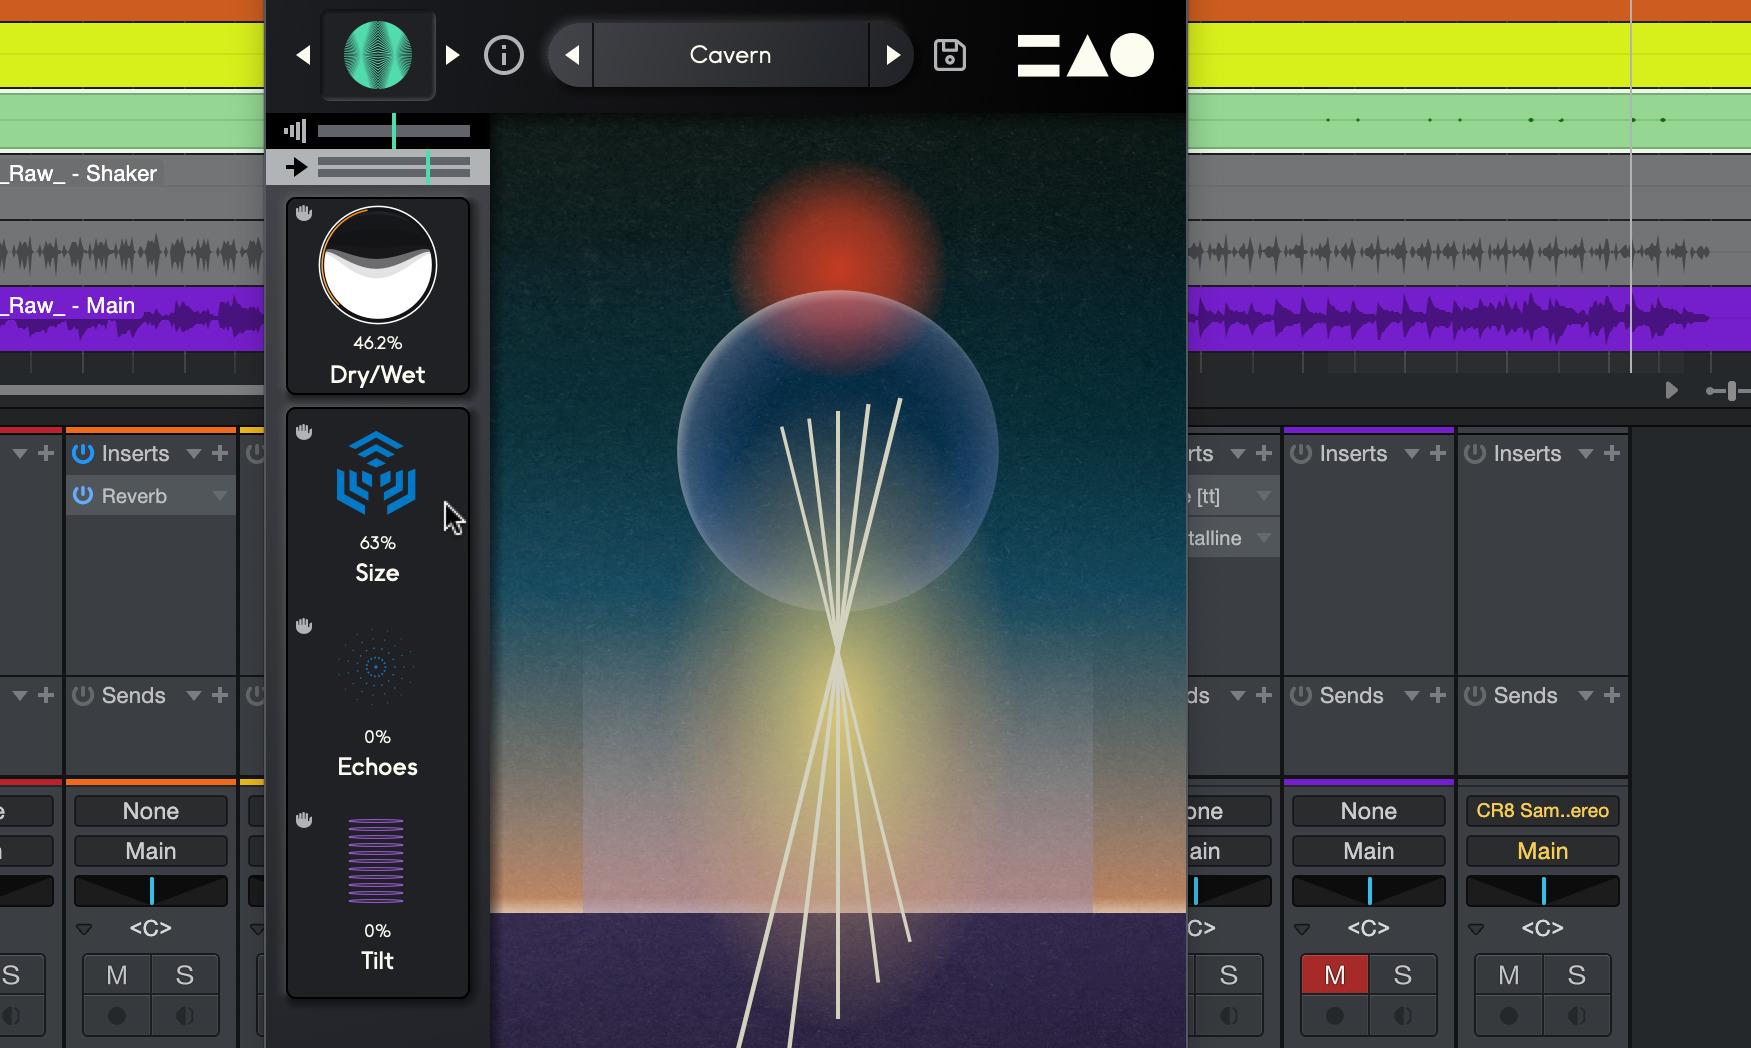Go to the previous reverb style
1751x1048 pixels.
point(303,56)
